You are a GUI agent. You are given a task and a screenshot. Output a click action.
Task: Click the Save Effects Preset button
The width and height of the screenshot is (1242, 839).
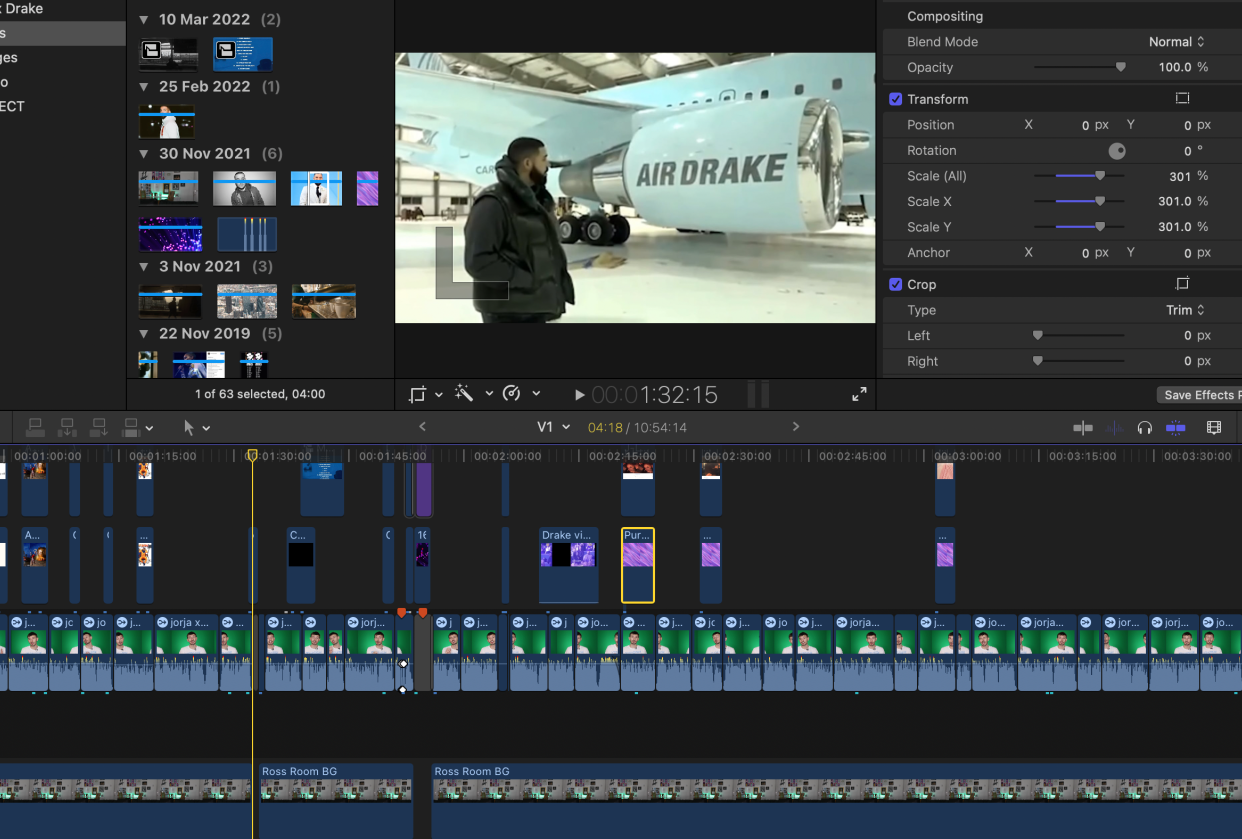point(1199,395)
